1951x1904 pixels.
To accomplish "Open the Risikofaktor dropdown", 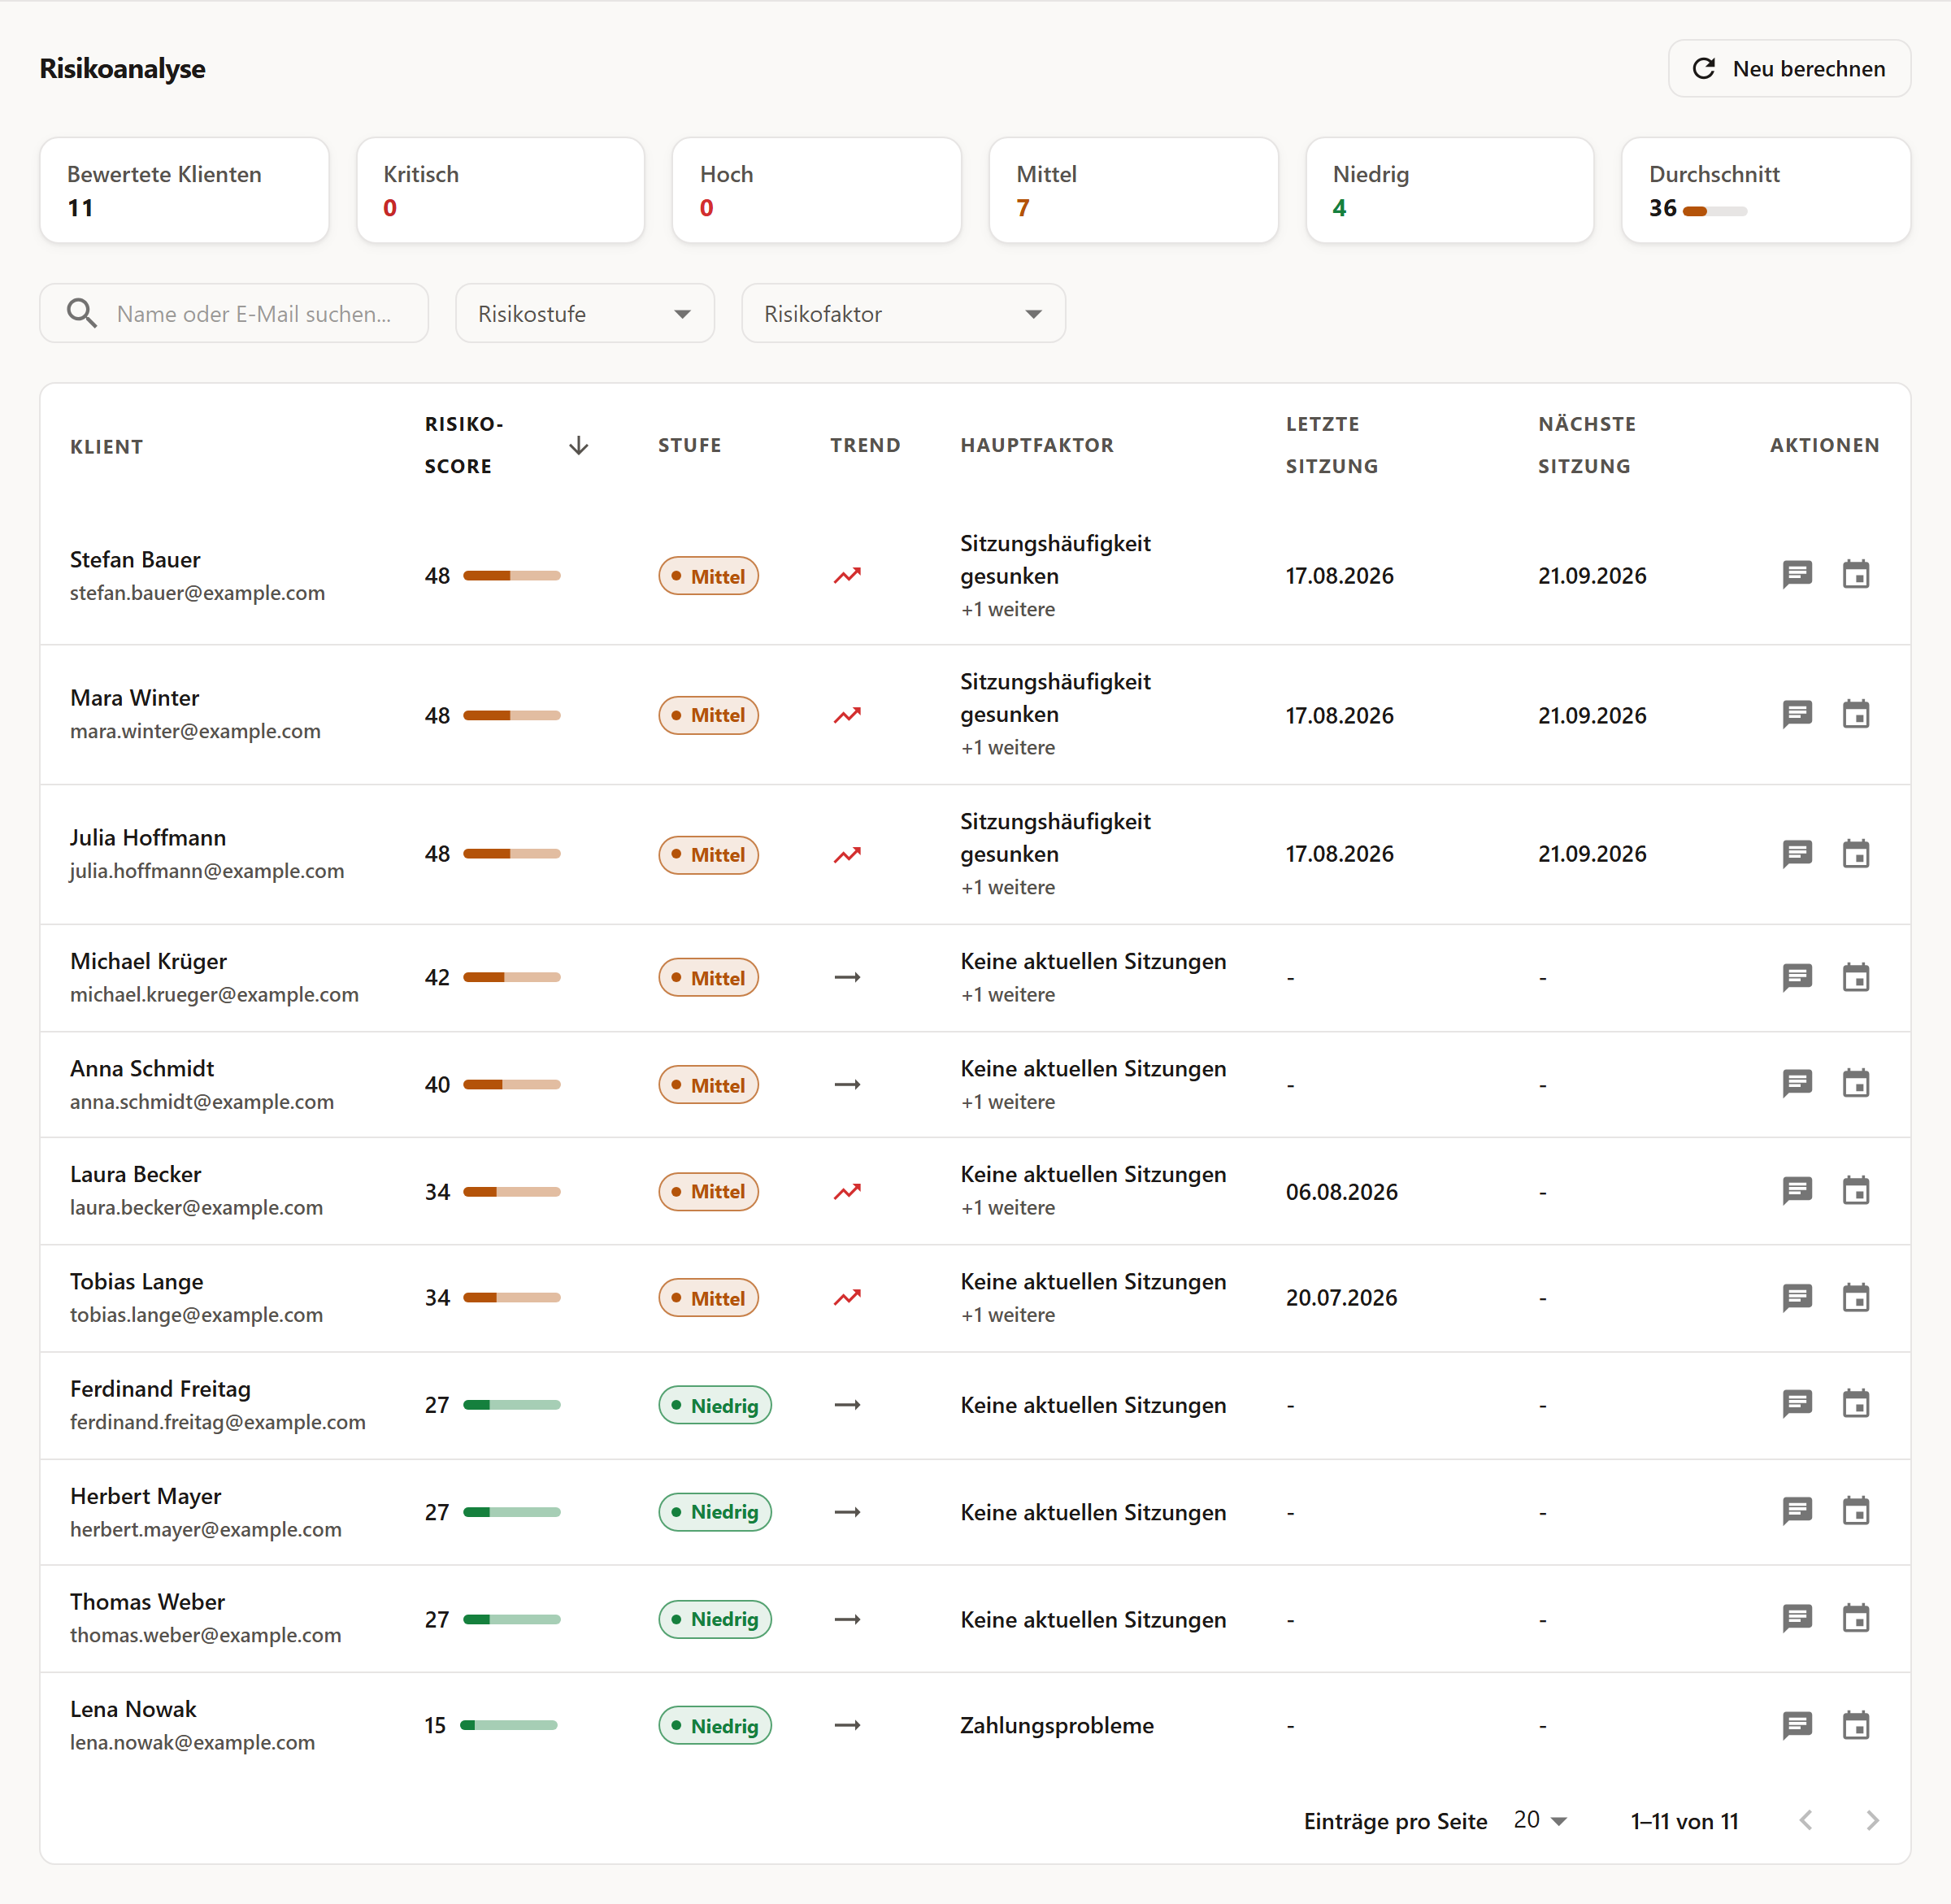I will pyautogui.click(x=903, y=313).
